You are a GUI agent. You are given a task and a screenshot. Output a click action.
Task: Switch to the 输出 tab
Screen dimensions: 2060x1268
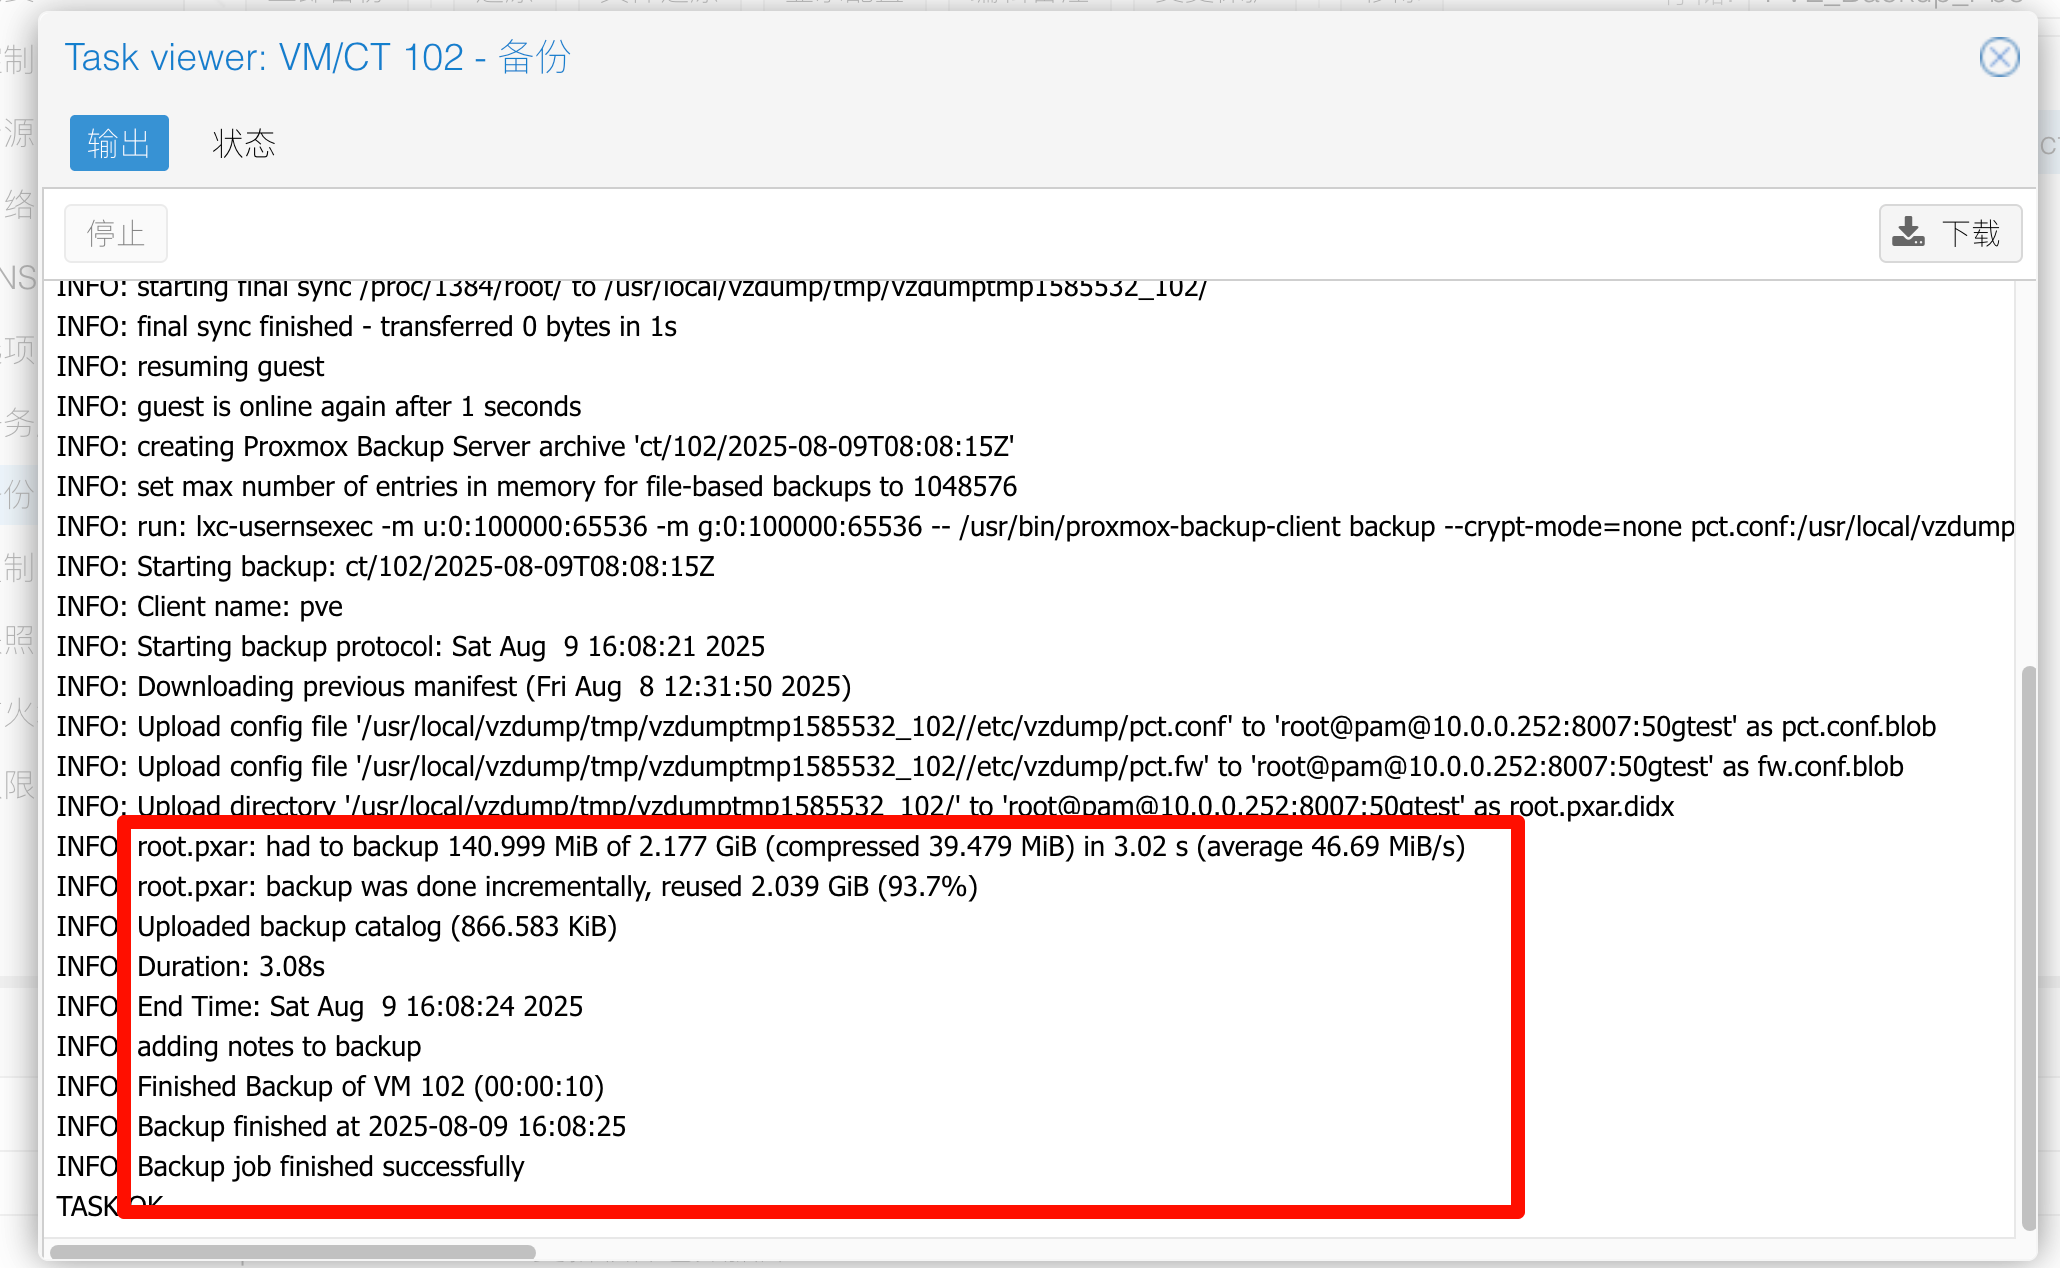coord(119,143)
